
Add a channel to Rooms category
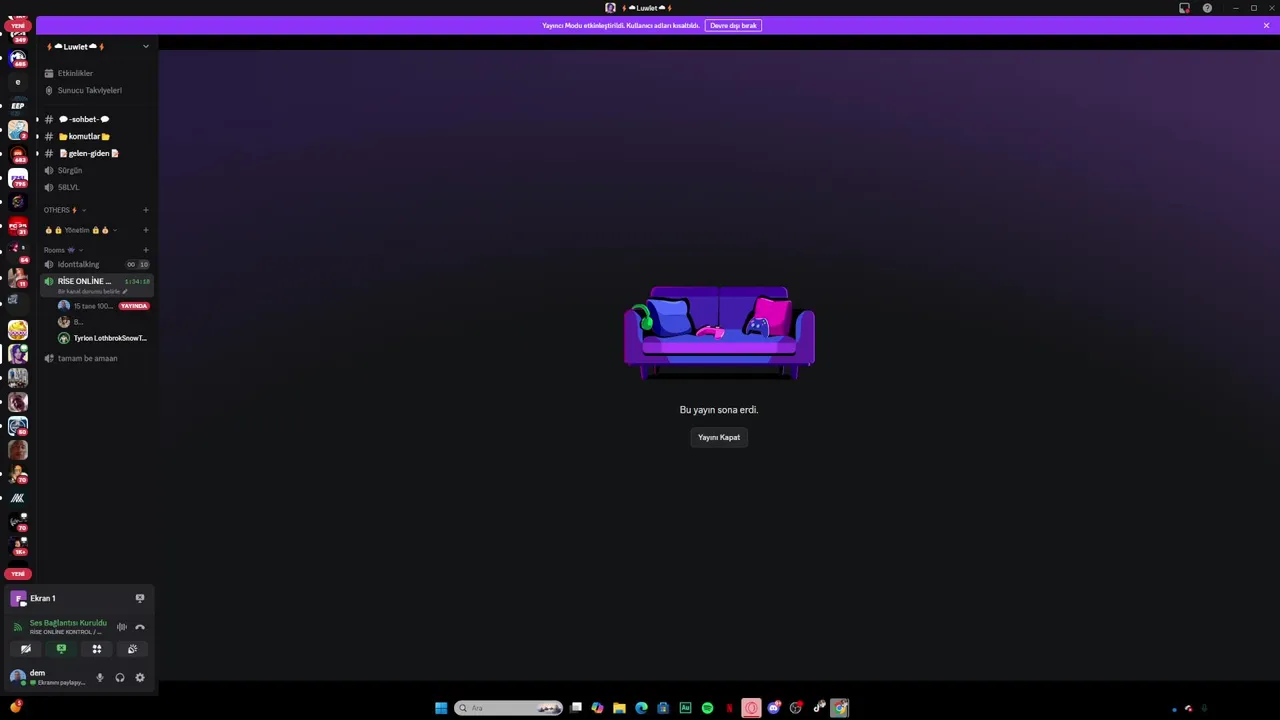(145, 250)
